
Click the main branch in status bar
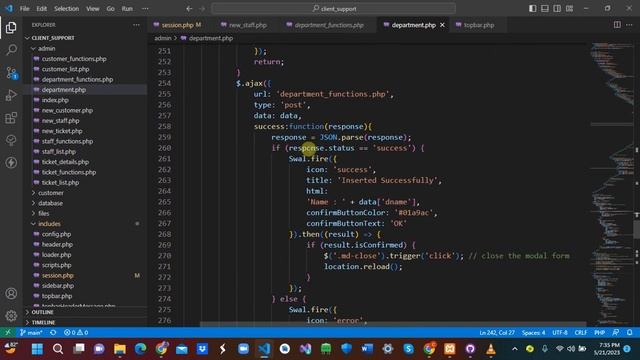pyautogui.click(x=31, y=333)
